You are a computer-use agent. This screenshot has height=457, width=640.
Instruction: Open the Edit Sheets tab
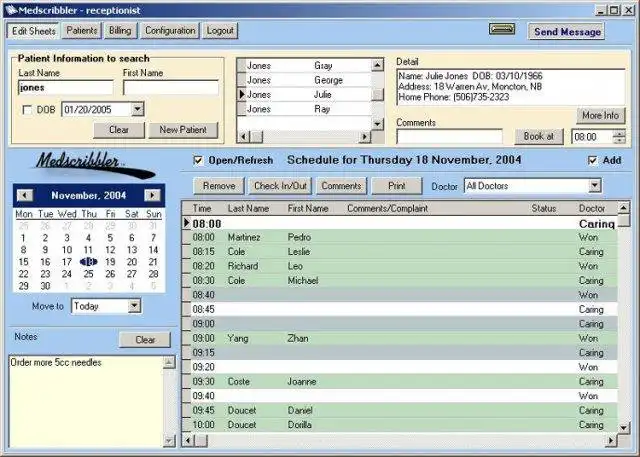click(x=33, y=31)
